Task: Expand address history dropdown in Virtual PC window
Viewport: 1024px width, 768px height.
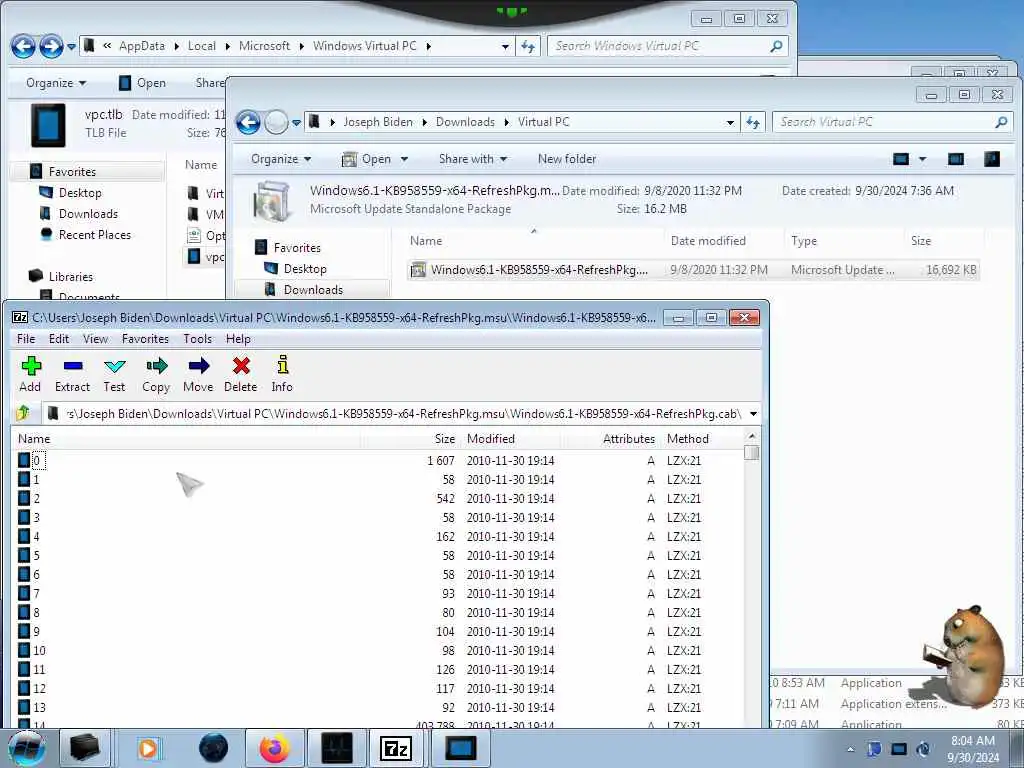Action: coord(729,122)
